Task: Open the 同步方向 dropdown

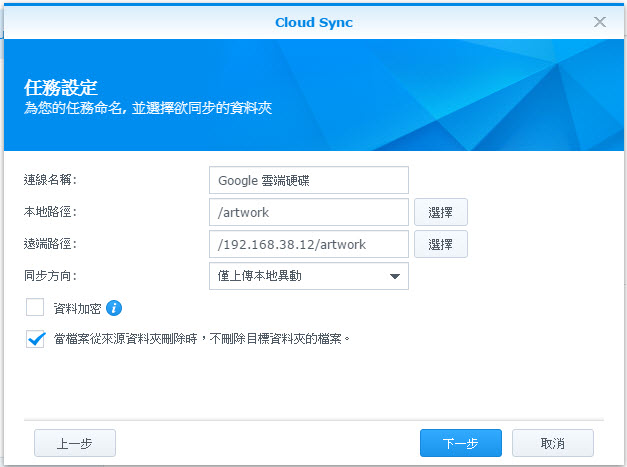Action: click(x=310, y=276)
